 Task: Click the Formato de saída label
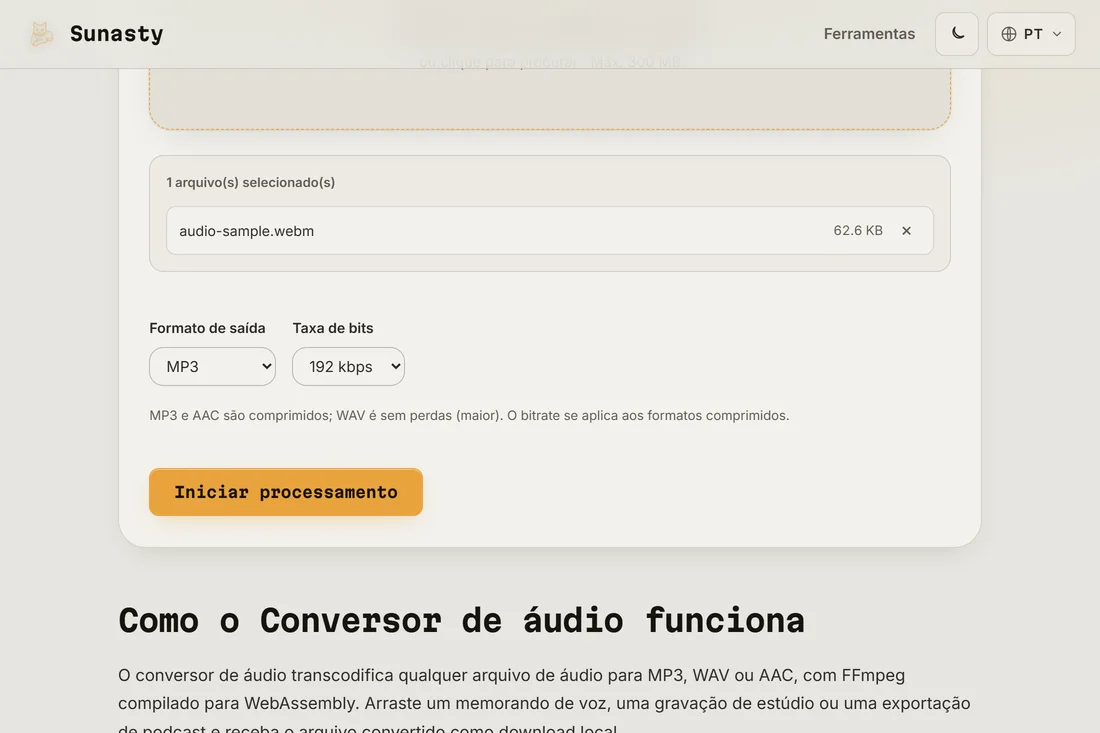(207, 328)
